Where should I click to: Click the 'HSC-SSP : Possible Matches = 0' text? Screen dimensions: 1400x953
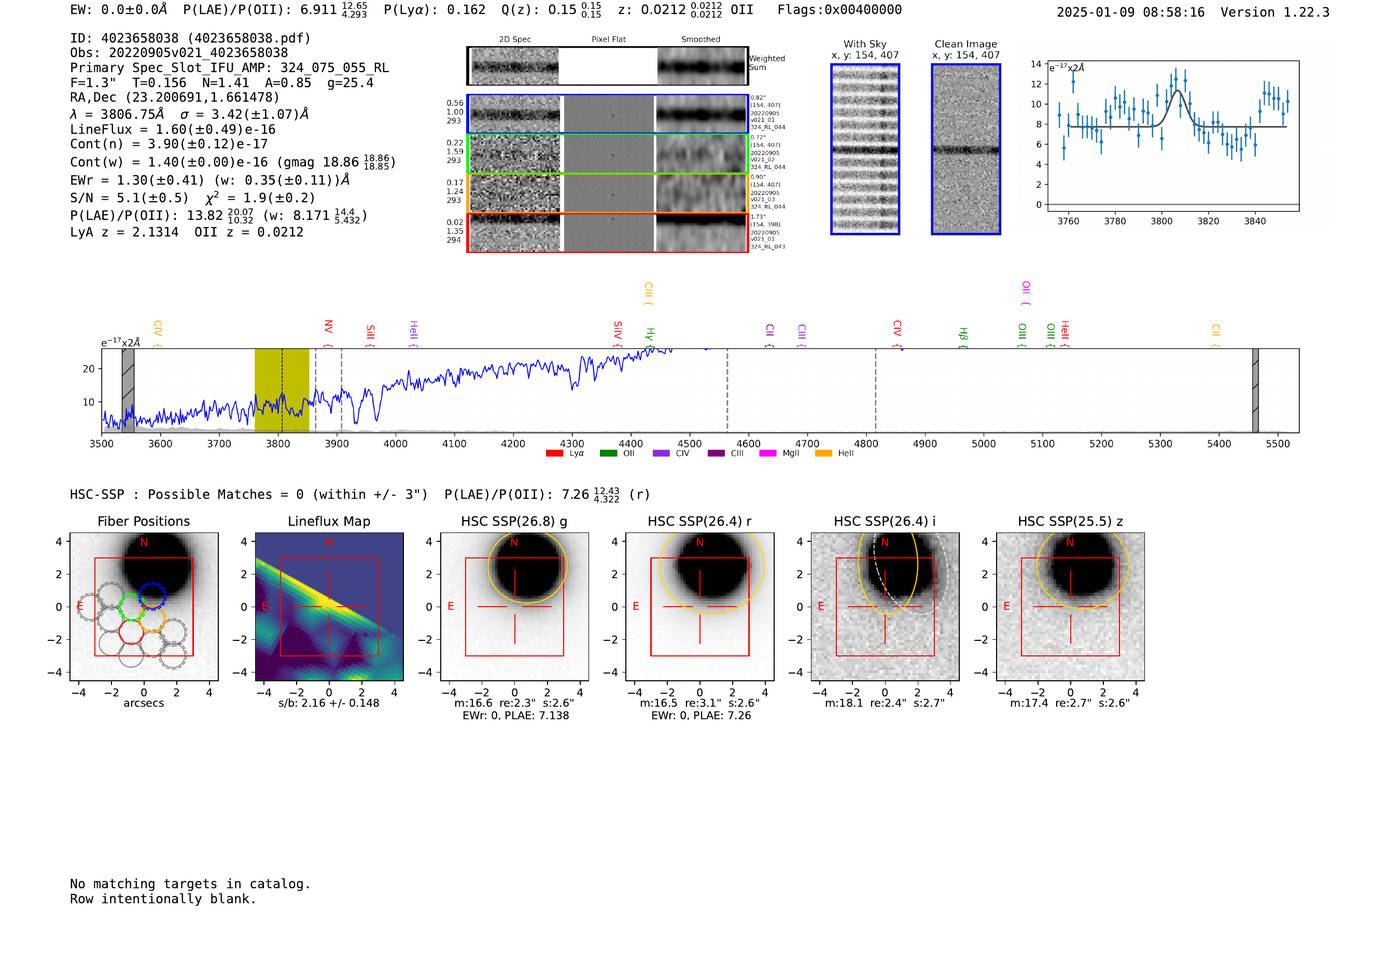click(187, 495)
